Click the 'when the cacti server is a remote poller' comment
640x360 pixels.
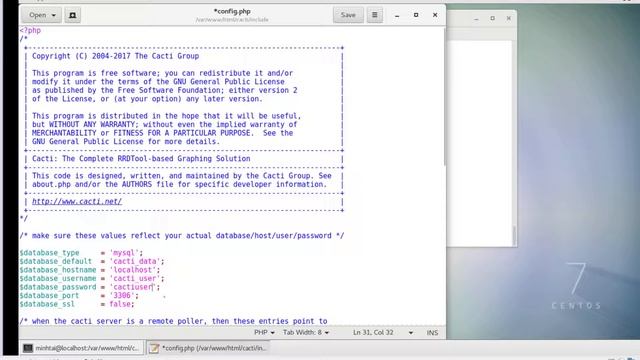pos(173,322)
